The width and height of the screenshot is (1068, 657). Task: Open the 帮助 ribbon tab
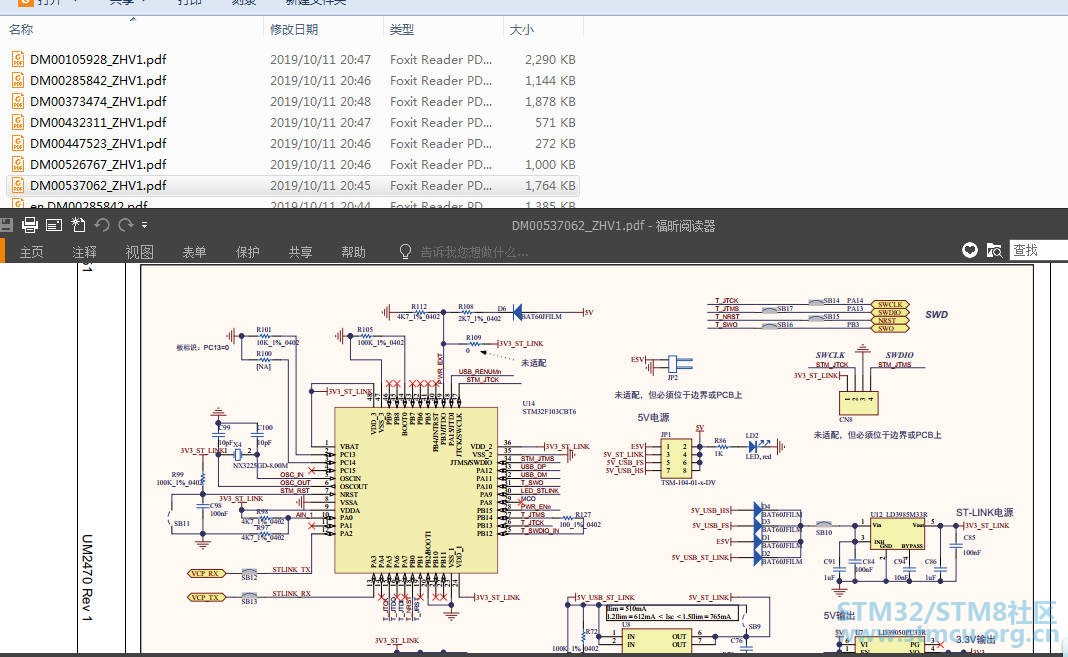[x=354, y=252]
